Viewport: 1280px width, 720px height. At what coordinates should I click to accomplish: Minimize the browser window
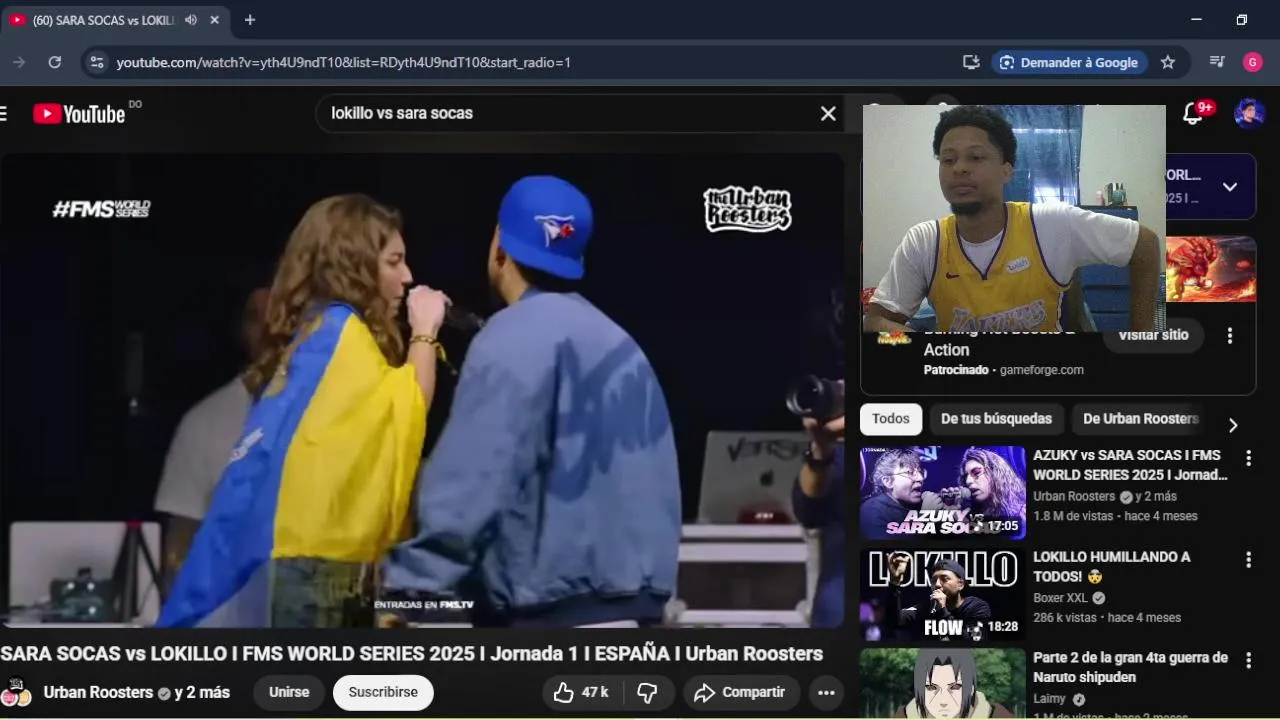tap(1196, 20)
